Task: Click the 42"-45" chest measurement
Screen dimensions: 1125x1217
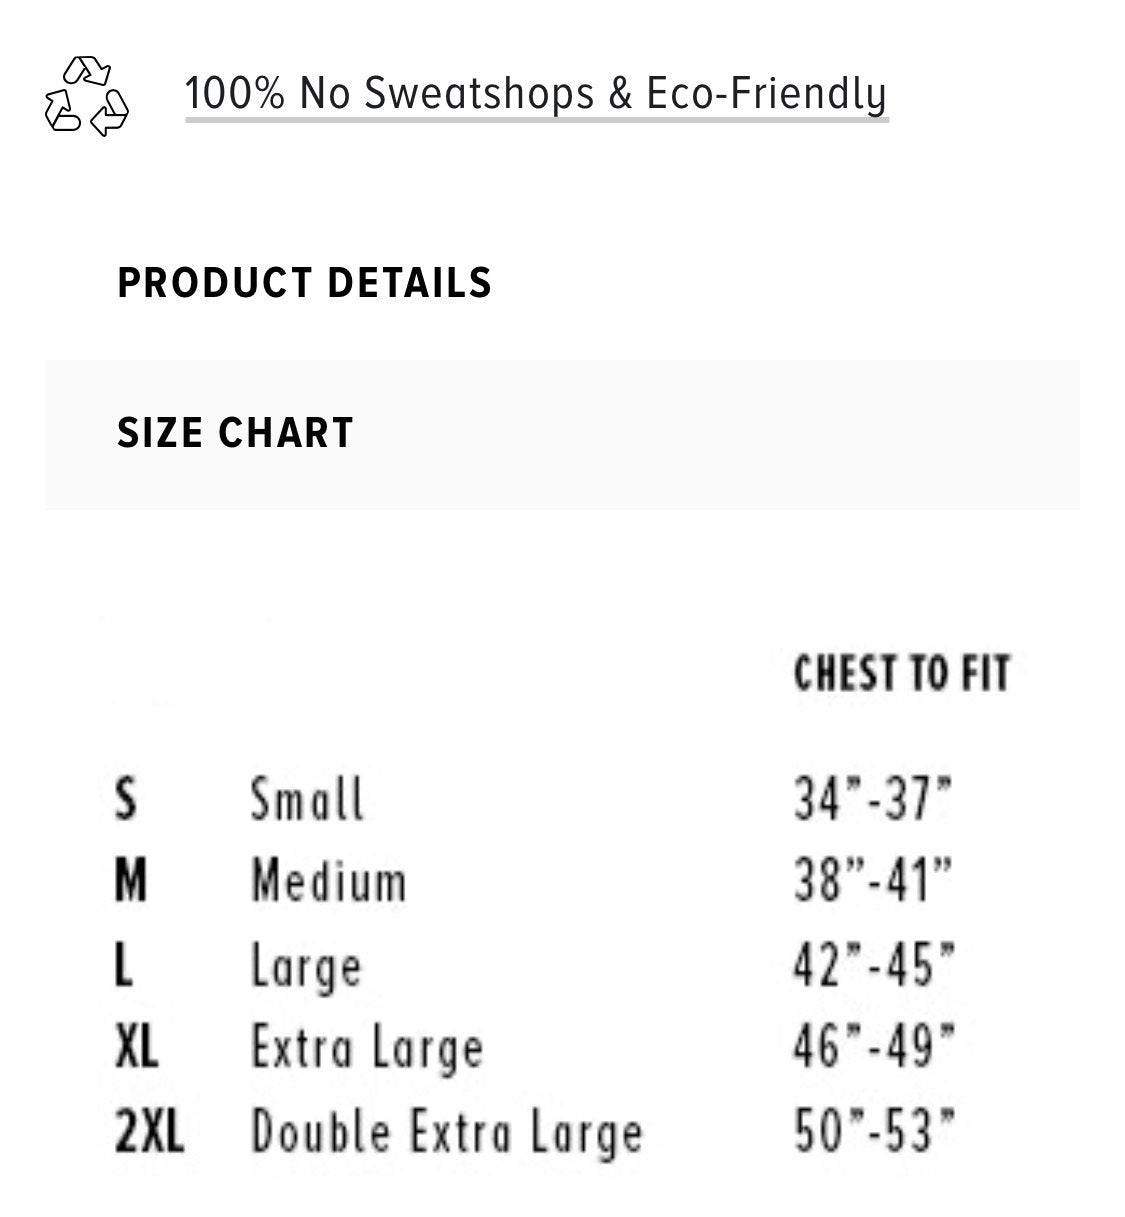Action: (x=874, y=965)
